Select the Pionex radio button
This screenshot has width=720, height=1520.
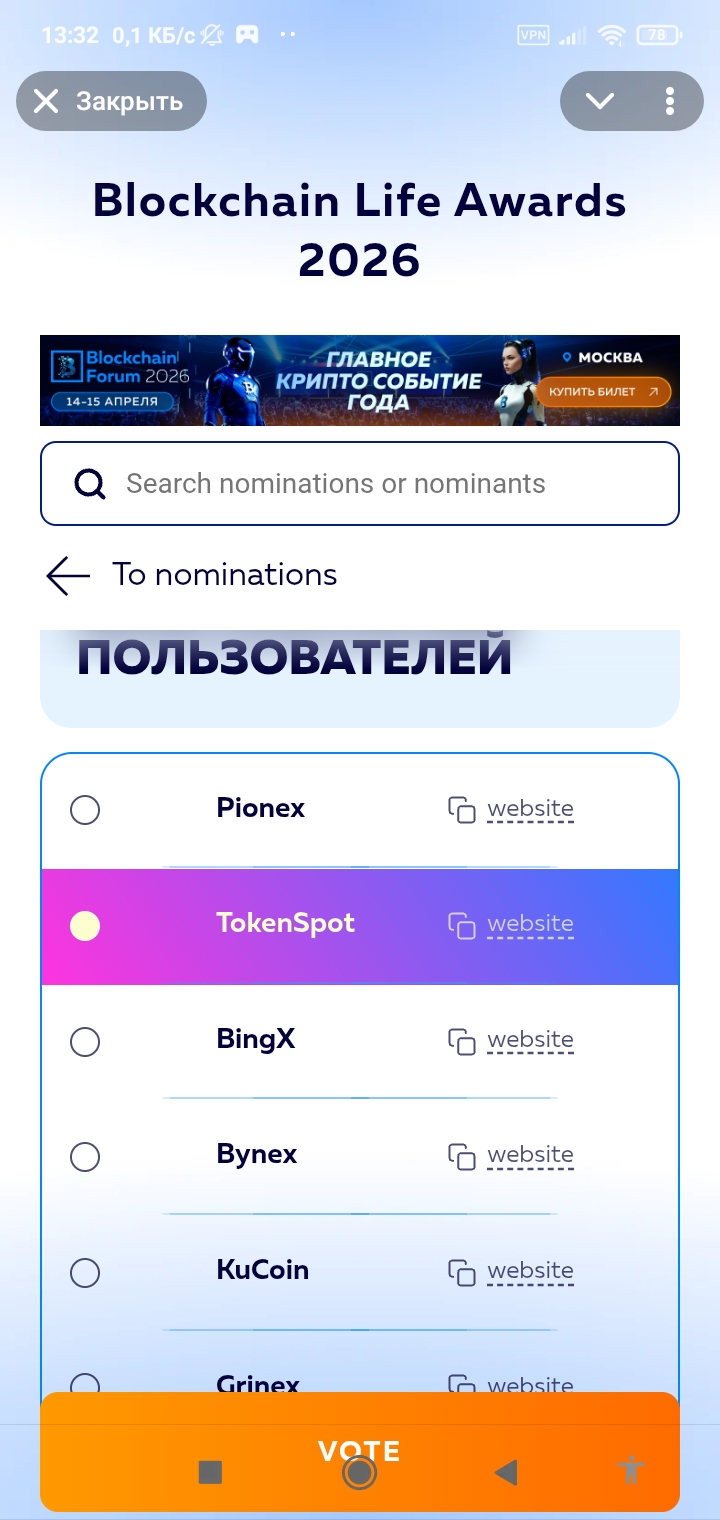tap(85, 810)
